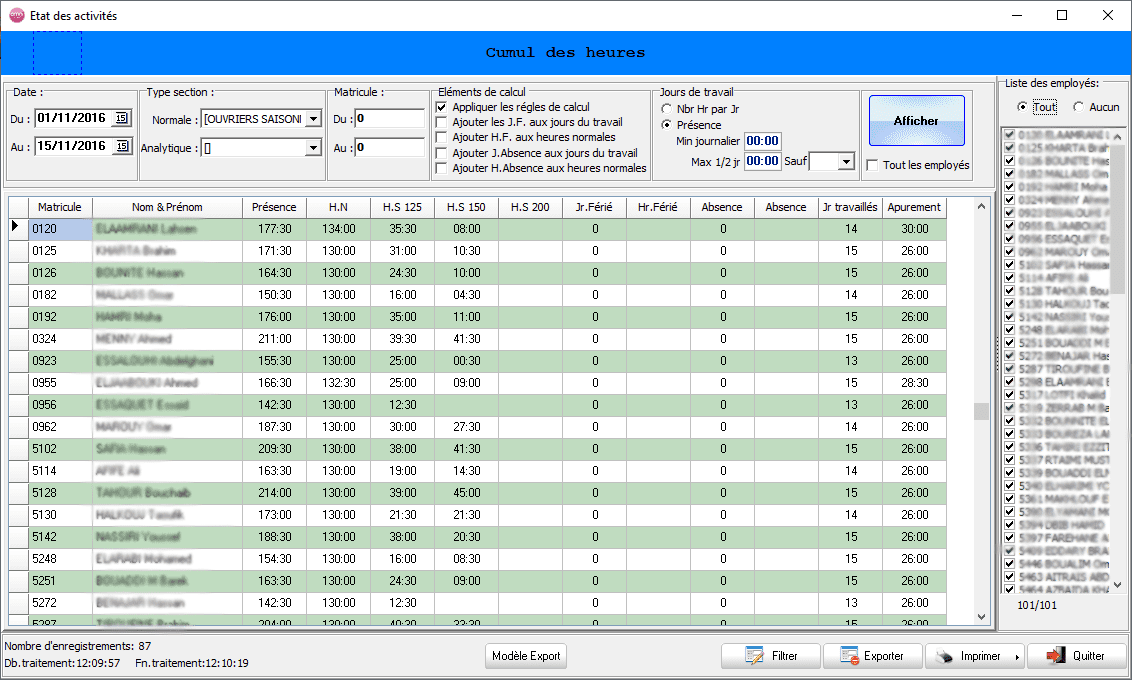Click the 'Nom & Prénom' column header
The width and height of the screenshot is (1132, 680).
click(x=167, y=207)
